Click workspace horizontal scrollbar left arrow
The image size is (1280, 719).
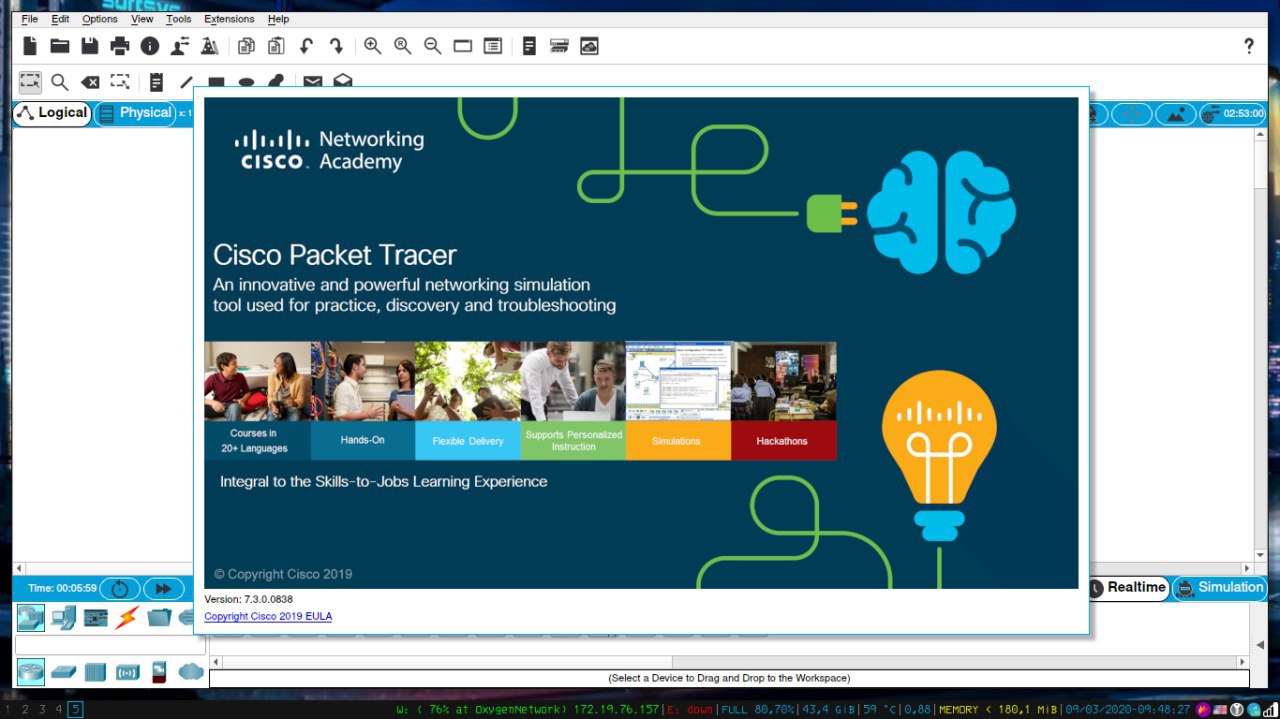pyautogui.click(x=19, y=568)
